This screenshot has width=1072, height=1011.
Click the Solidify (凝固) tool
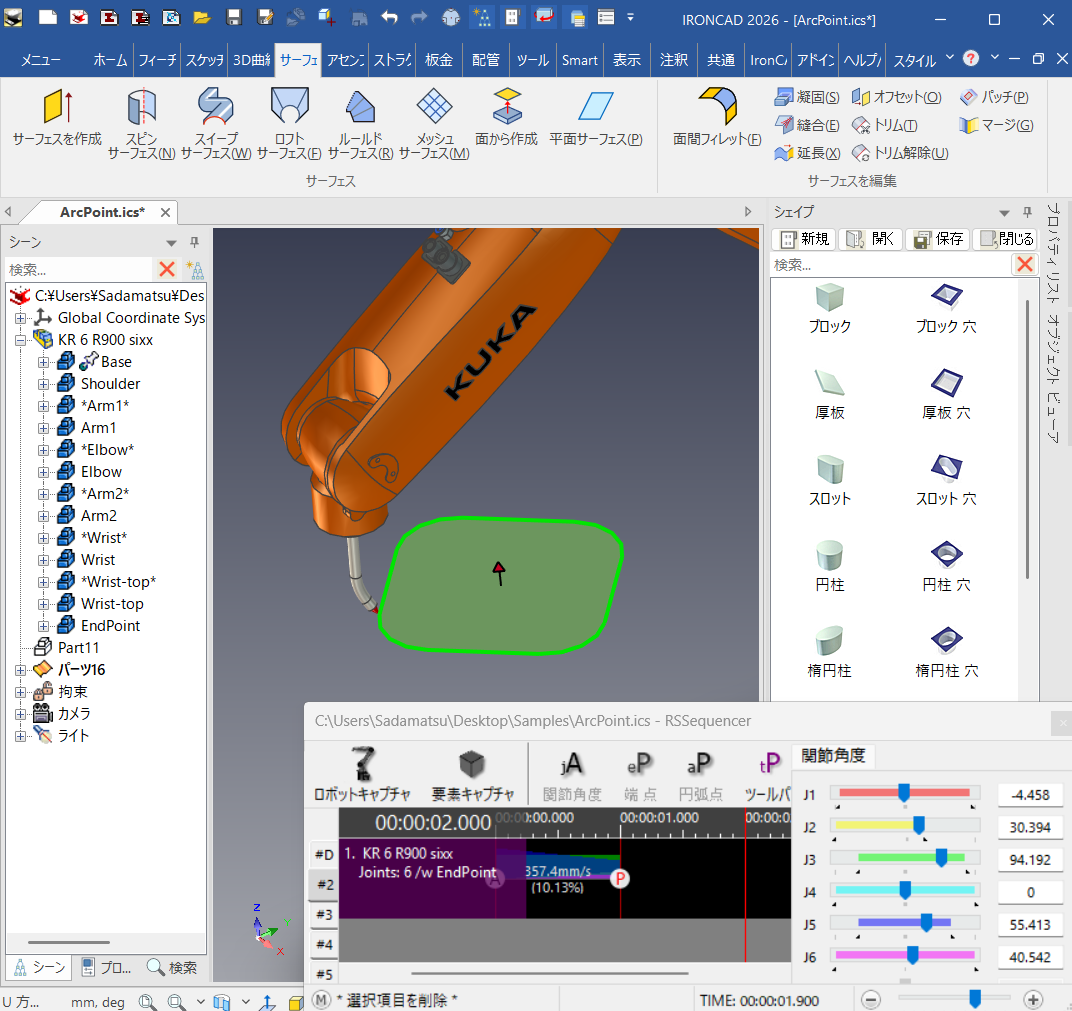(x=807, y=97)
